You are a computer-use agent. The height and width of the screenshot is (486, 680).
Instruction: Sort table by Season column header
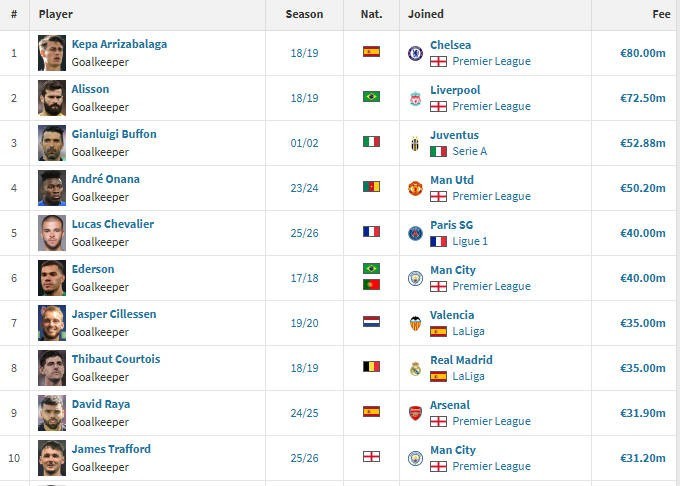[304, 14]
